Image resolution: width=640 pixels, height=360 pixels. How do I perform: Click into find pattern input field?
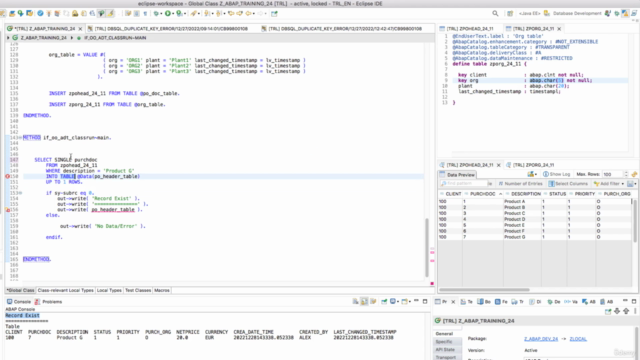point(464,184)
